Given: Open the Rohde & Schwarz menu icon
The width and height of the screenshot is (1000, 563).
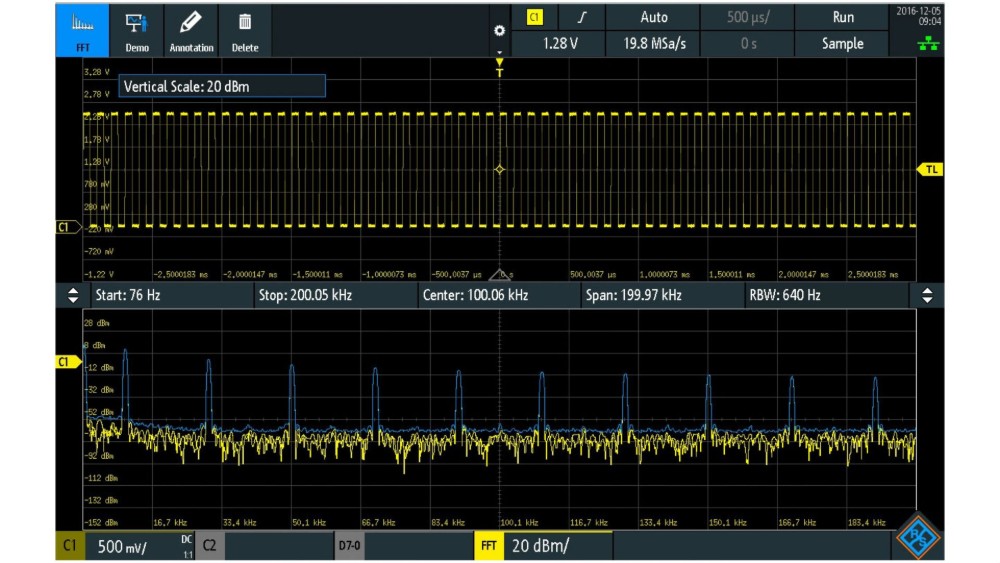Looking at the screenshot, I should (x=918, y=537).
